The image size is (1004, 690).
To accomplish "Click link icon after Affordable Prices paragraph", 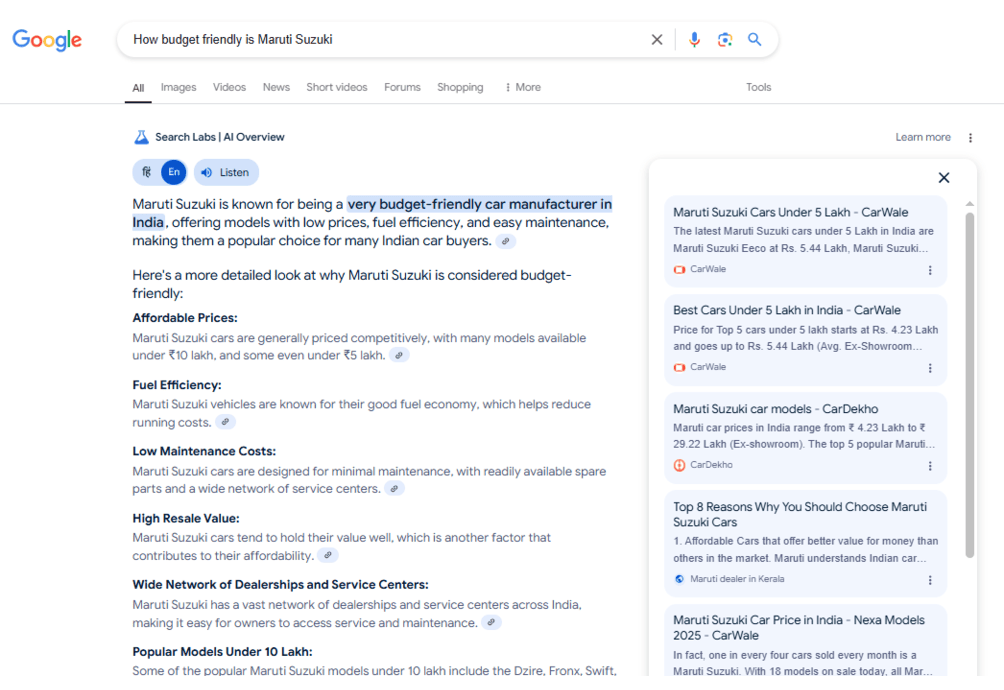I will pyautogui.click(x=399, y=356).
